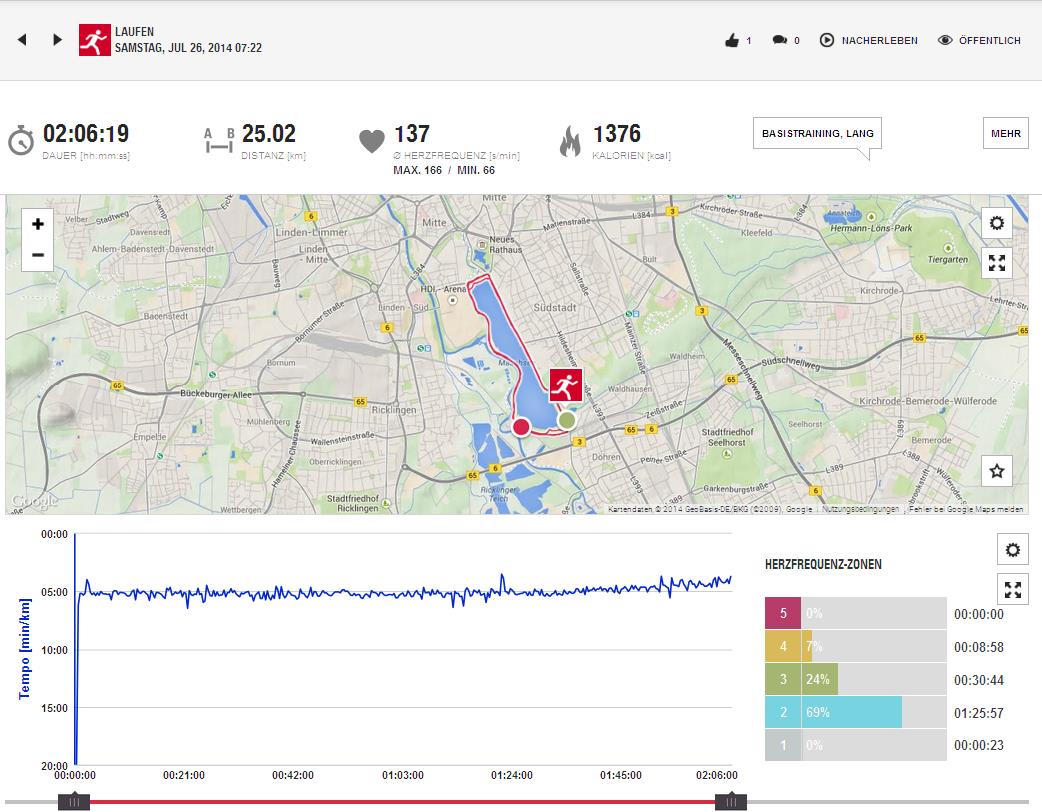The height and width of the screenshot is (812, 1042).
Task: Click the left timeline range slider handle
Action: [74, 801]
